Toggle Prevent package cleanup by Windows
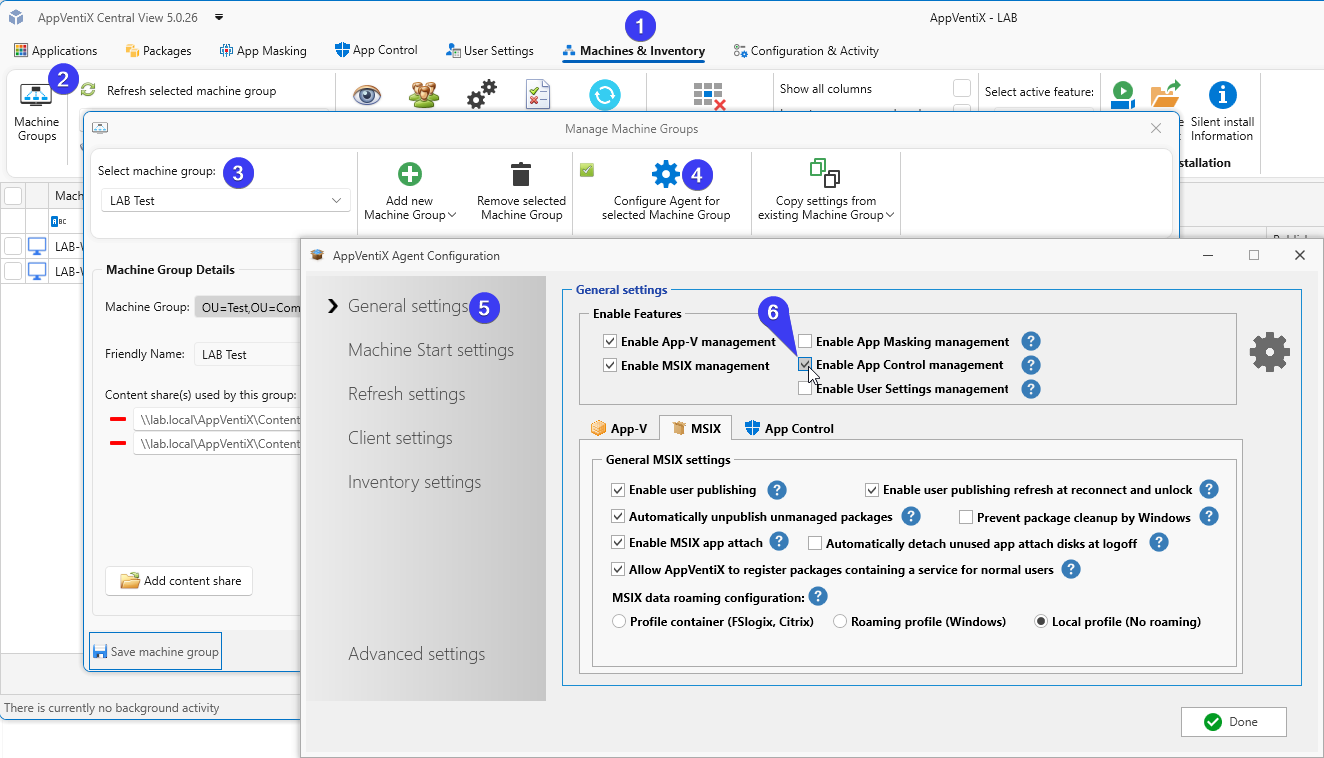Viewport: 1324px width, 758px height. [966, 517]
